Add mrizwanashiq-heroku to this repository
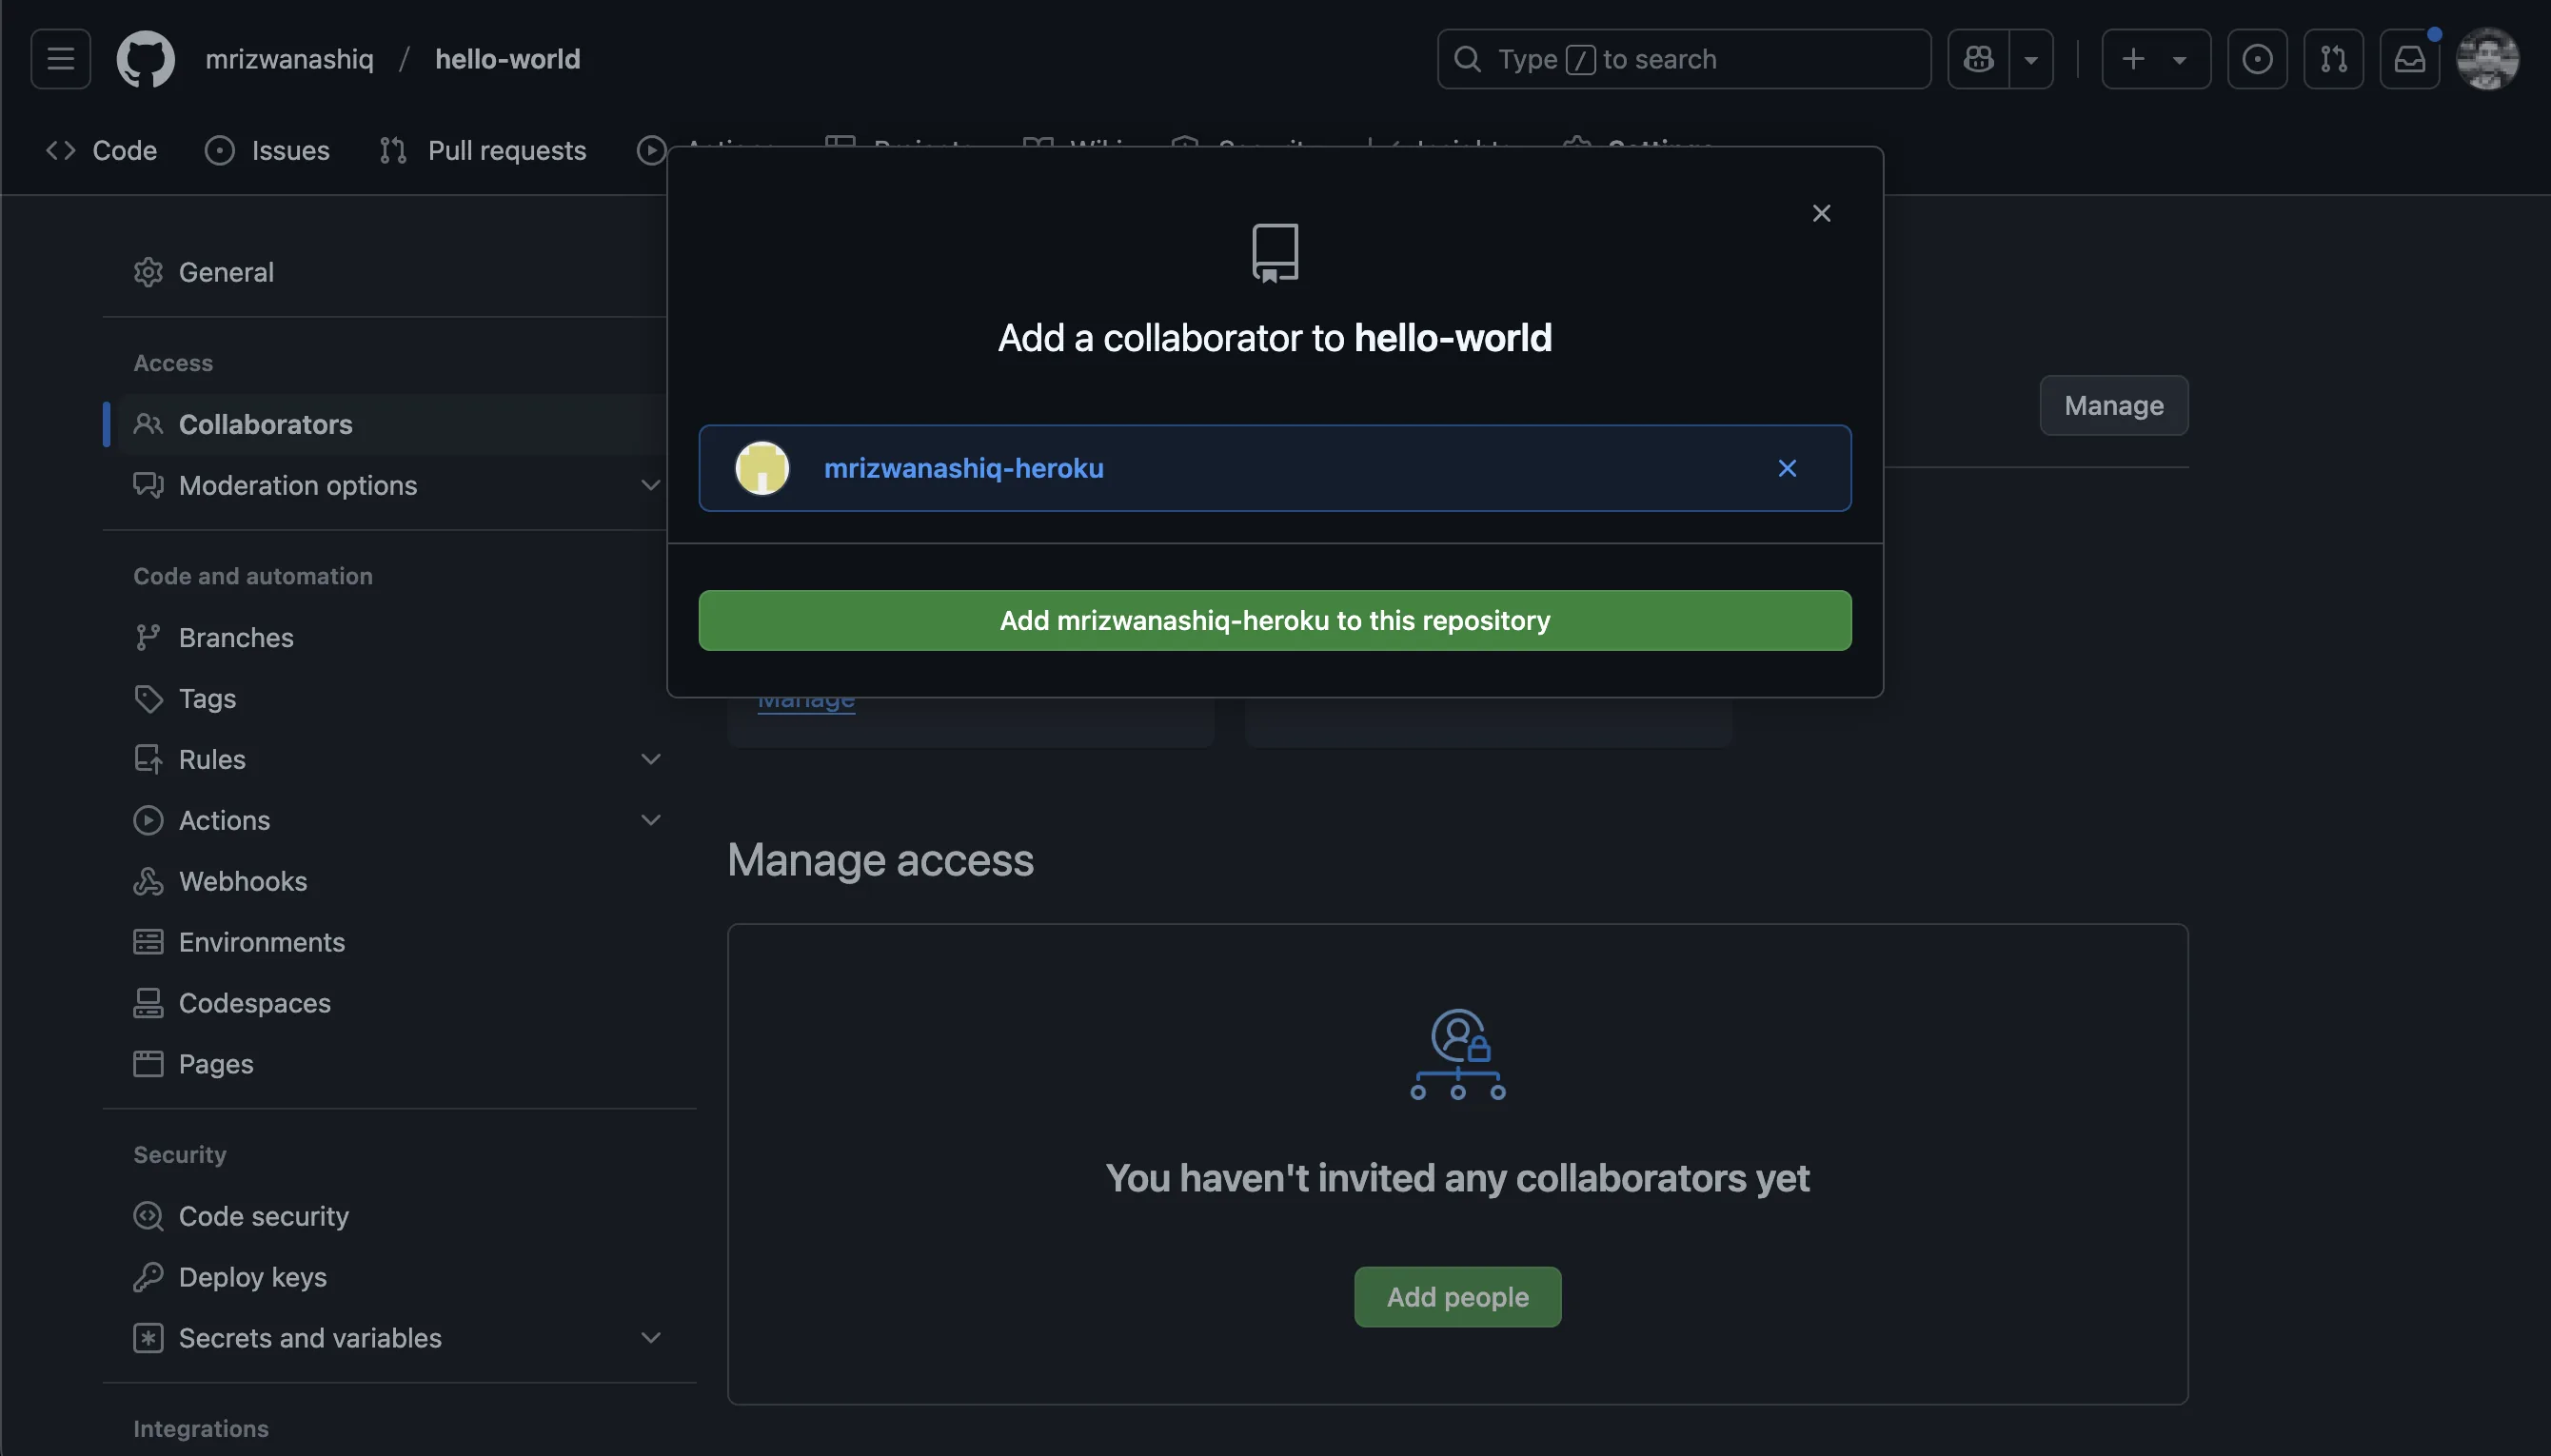The image size is (2551, 1456). 1275,620
